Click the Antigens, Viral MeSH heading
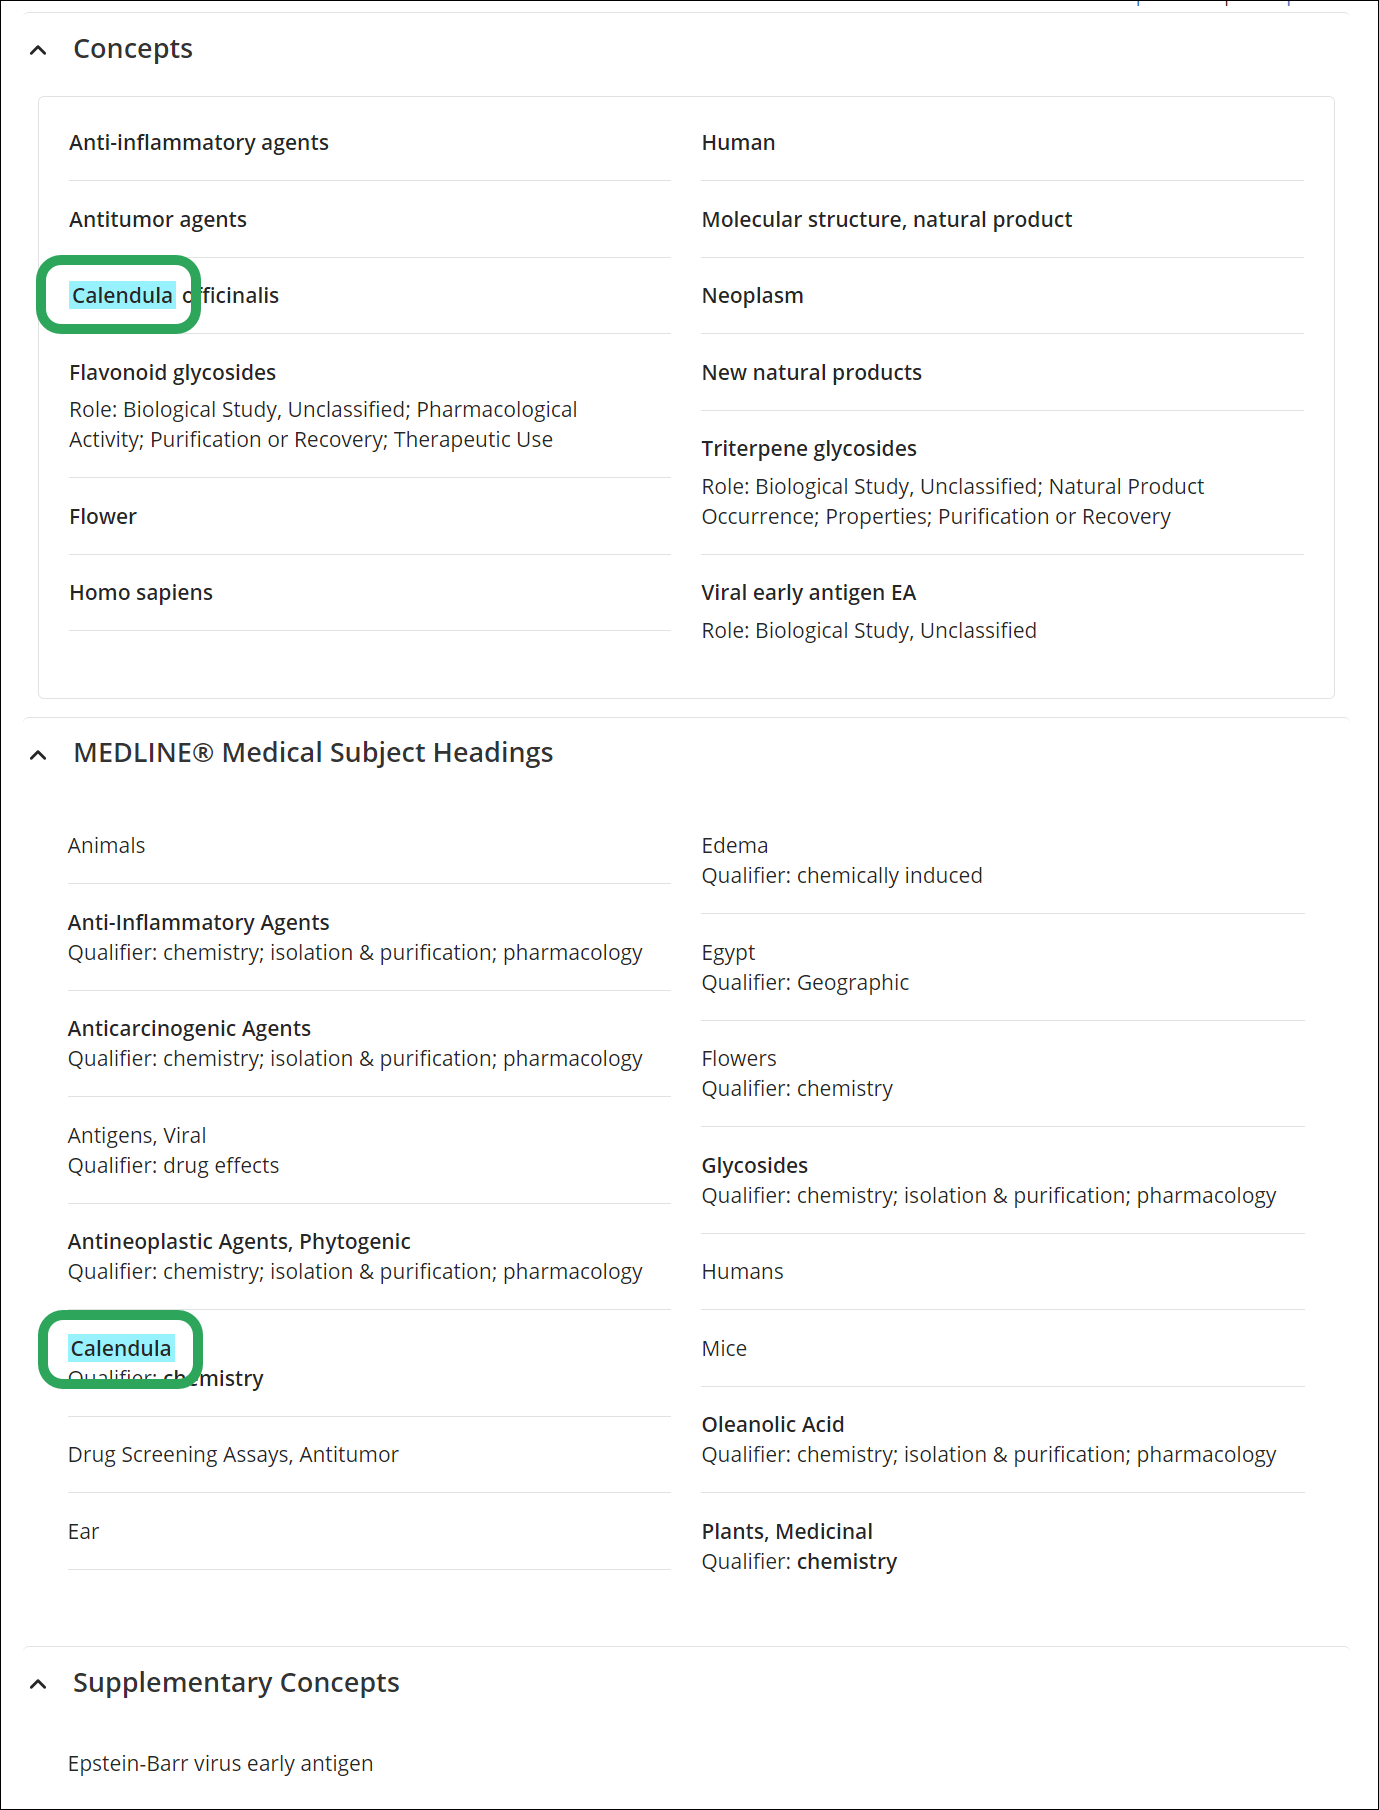This screenshot has width=1379, height=1810. point(137,1135)
